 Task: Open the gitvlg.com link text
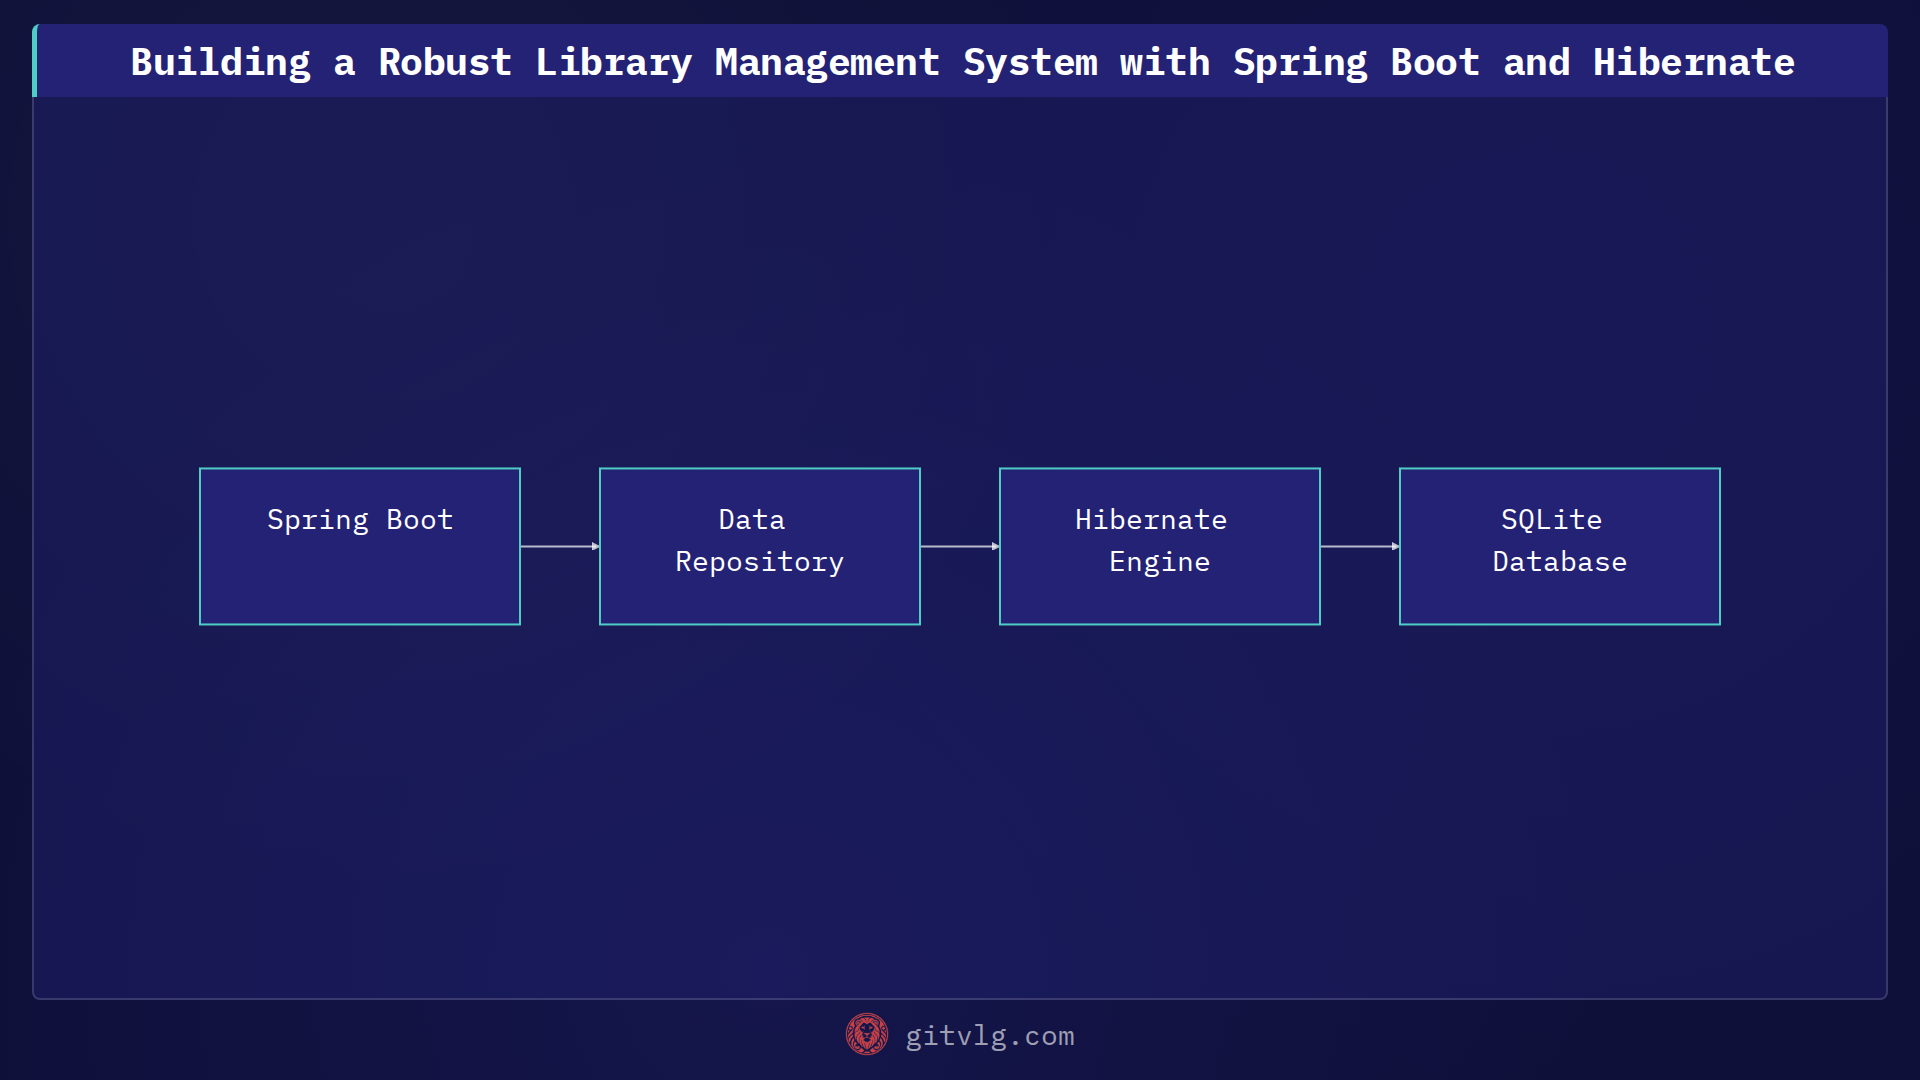990,1036
